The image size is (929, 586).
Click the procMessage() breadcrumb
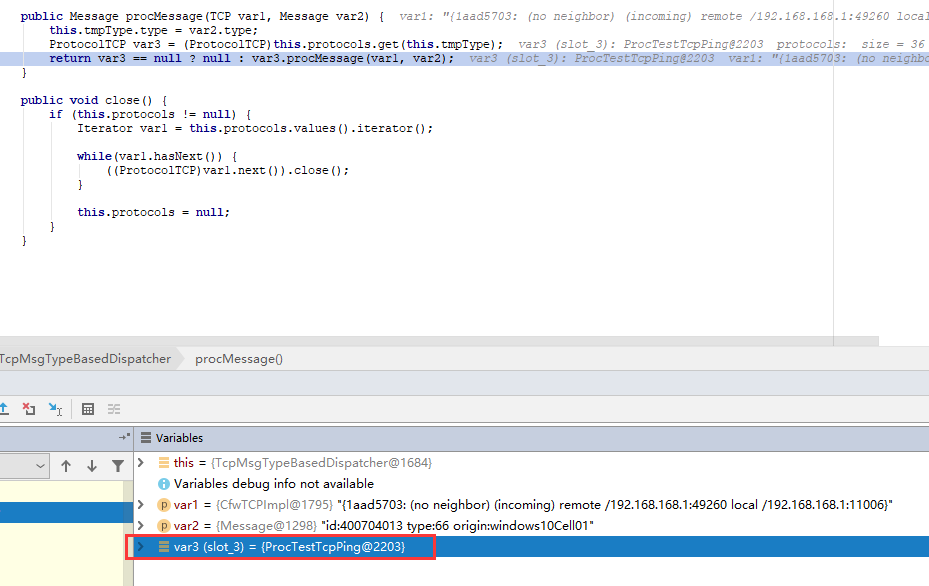click(x=237, y=358)
